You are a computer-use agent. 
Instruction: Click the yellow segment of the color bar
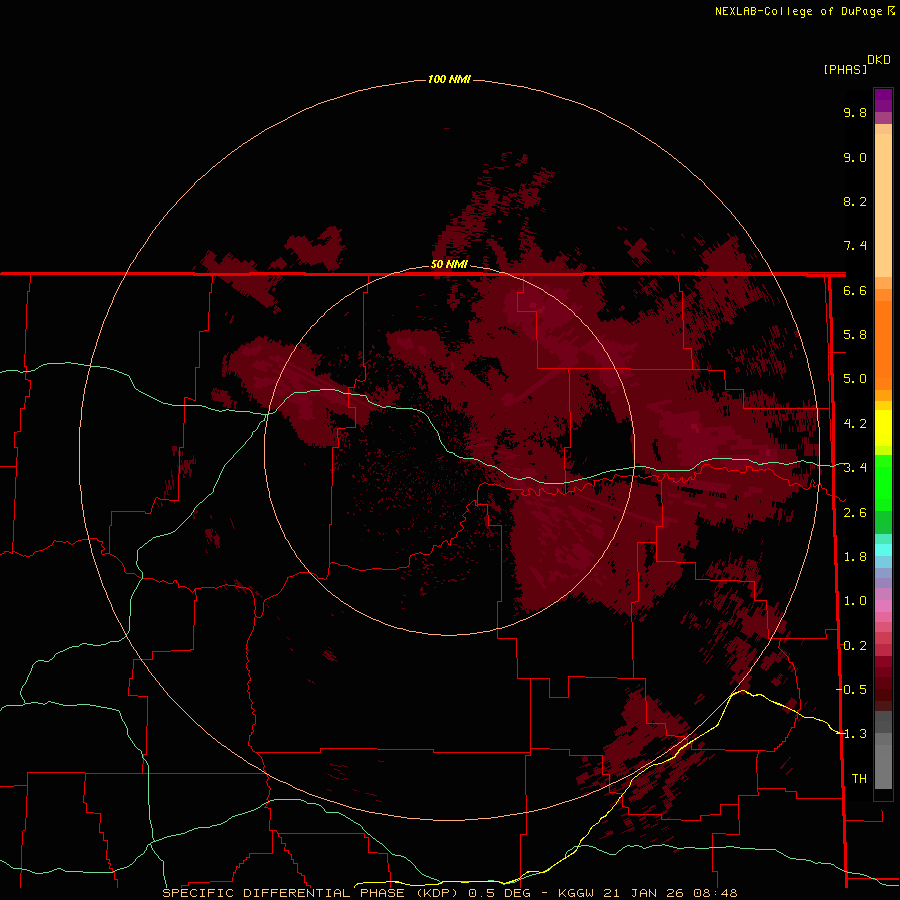click(883, 428)
